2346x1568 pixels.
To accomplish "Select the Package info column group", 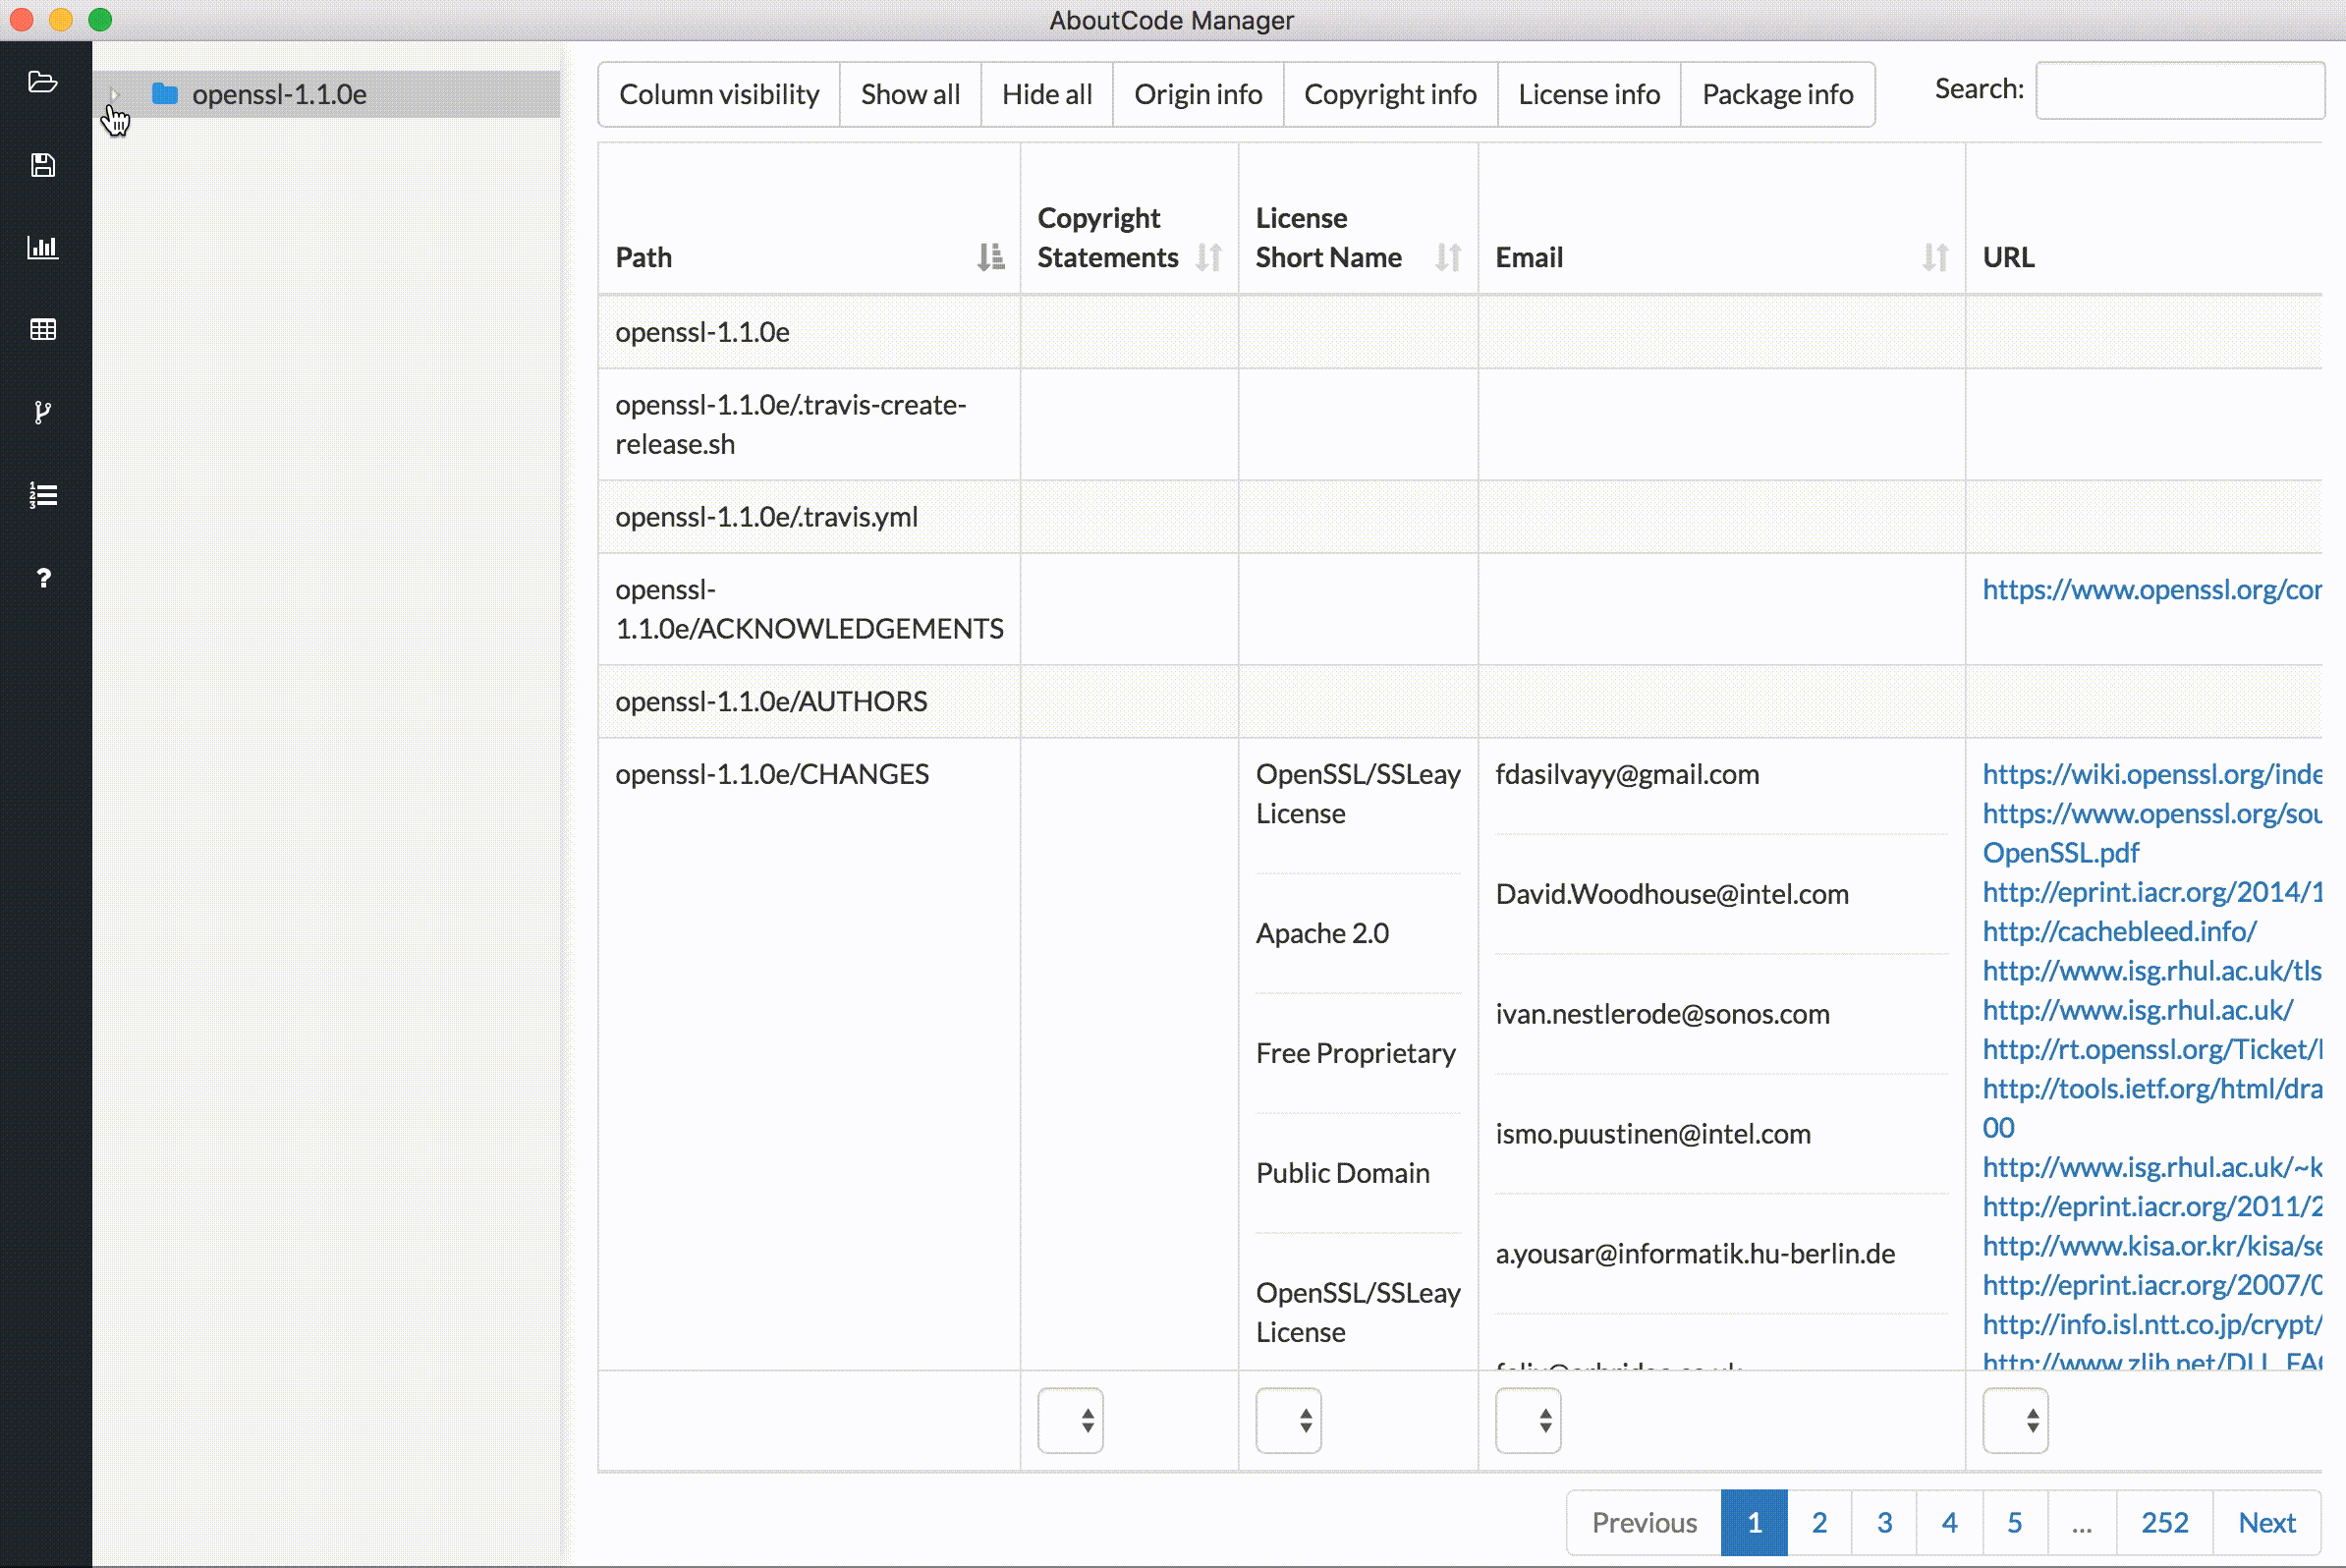I will point(1778,94).
